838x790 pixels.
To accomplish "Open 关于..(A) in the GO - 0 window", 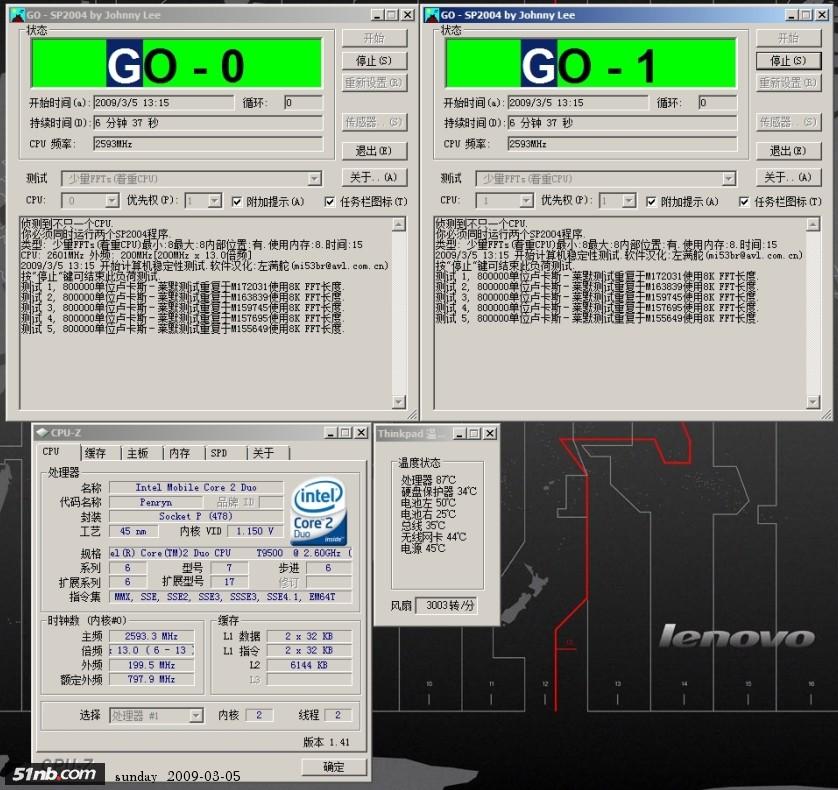I will [374, 178].
